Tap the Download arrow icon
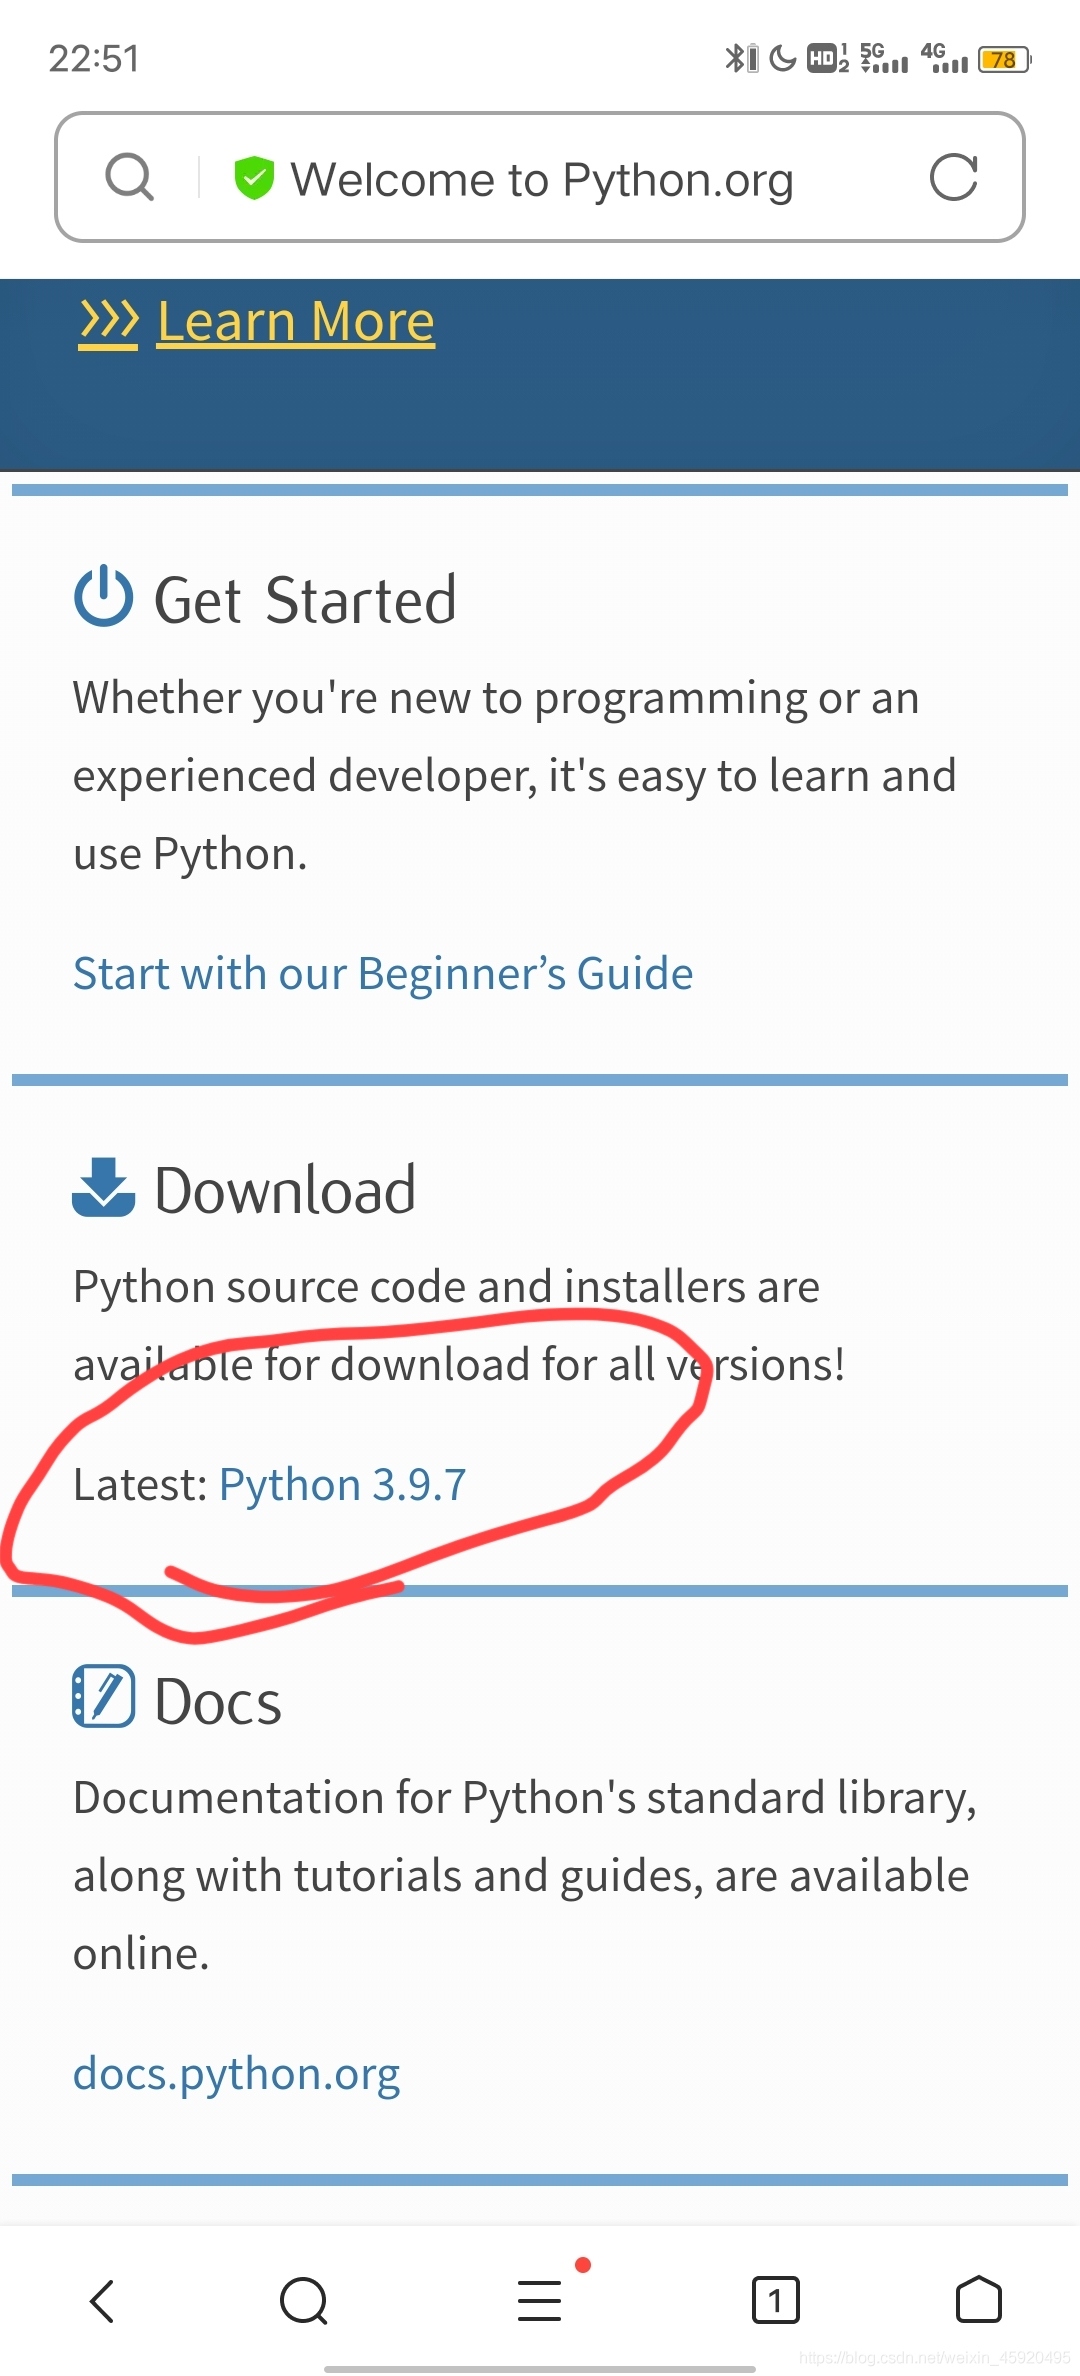This screenshot has height=2376, width=1080. 104,1188
